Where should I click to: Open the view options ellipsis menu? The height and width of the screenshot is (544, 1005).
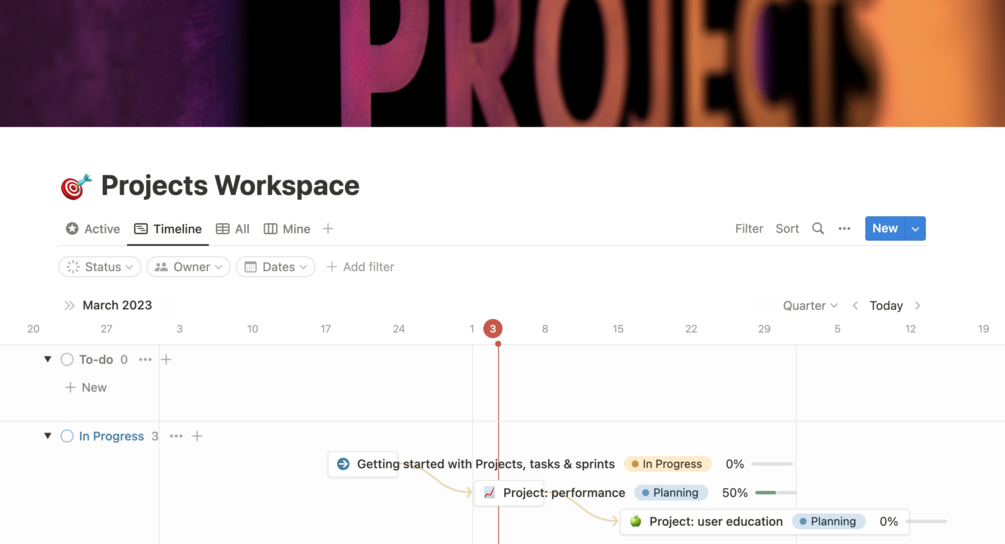click(845, 229)
